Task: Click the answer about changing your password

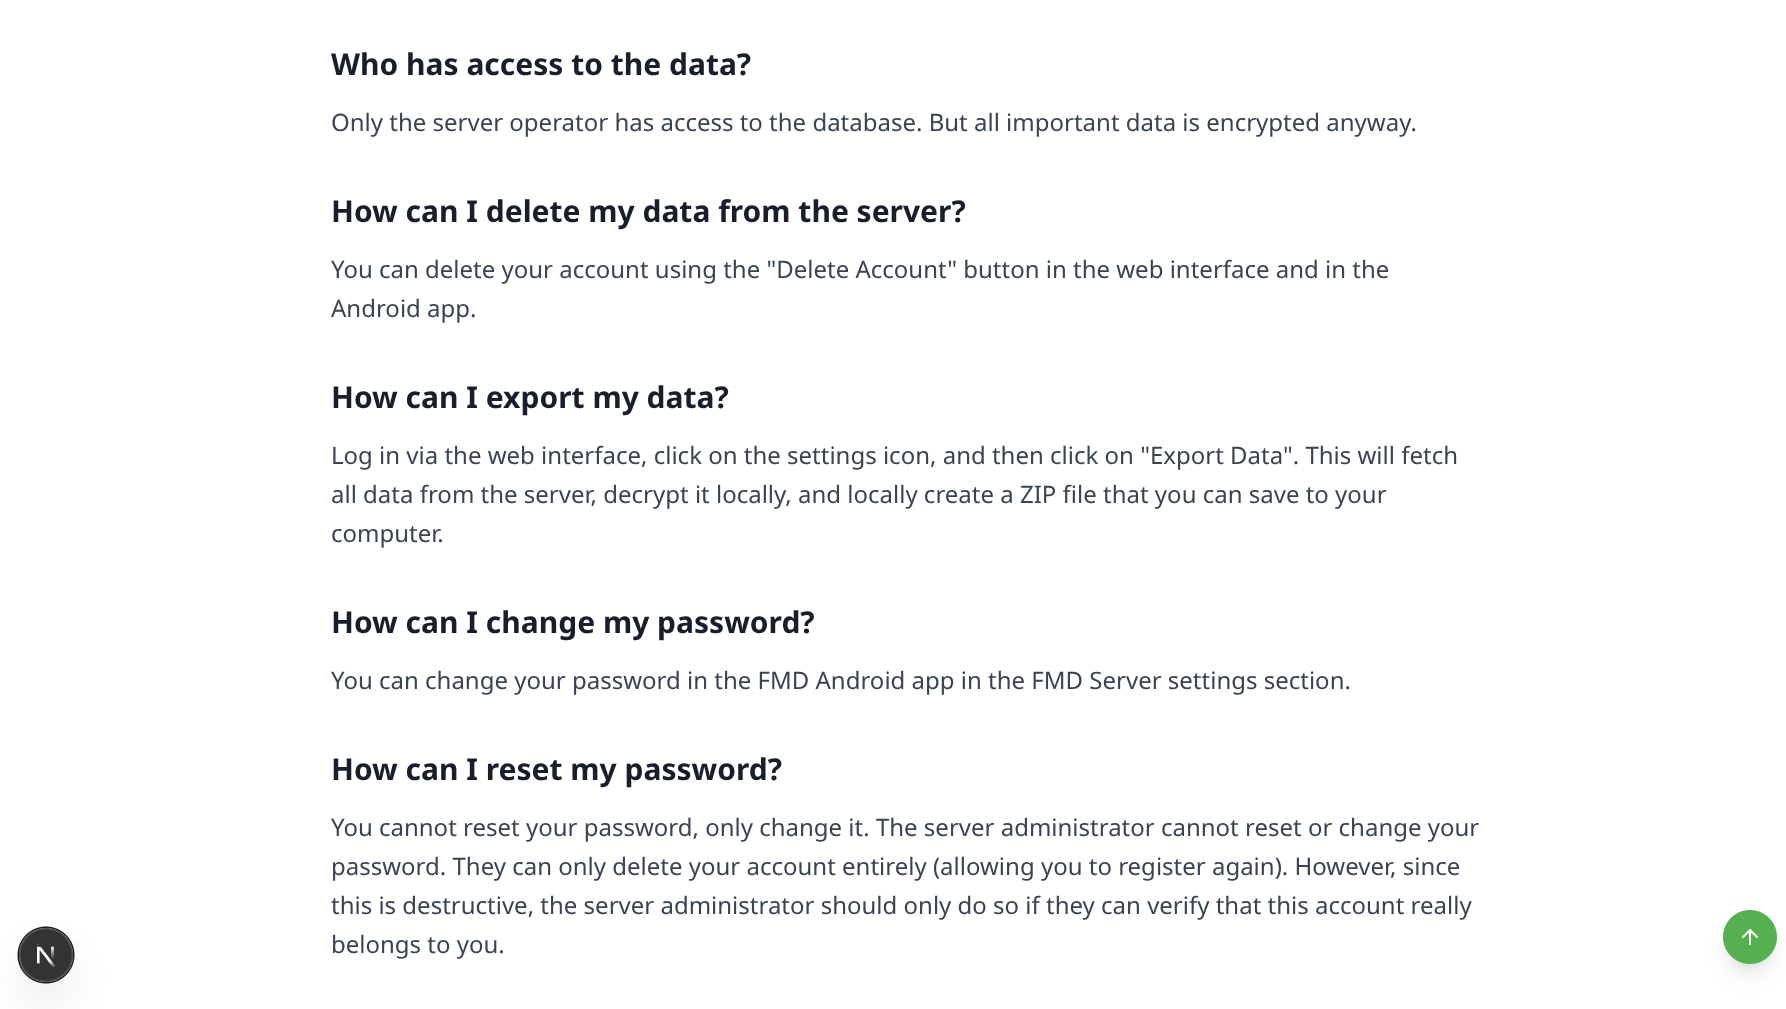Action: pyautogui.click(x=840, y=681)
